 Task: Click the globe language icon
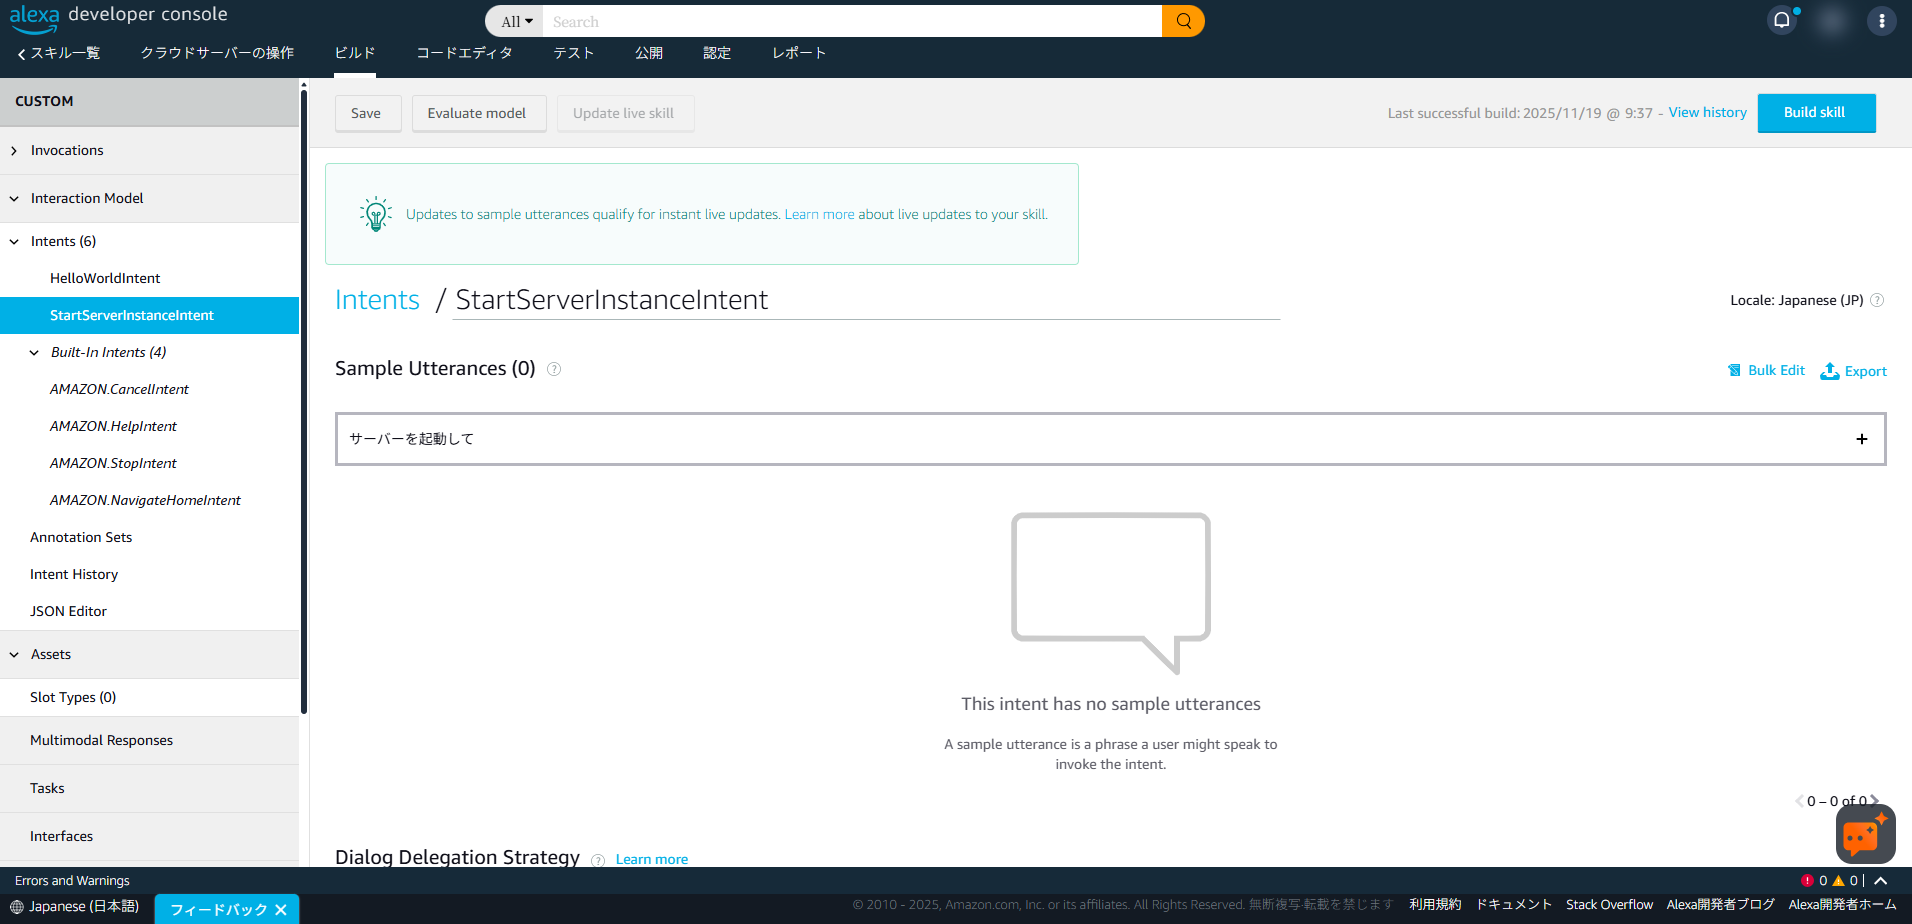18,906
